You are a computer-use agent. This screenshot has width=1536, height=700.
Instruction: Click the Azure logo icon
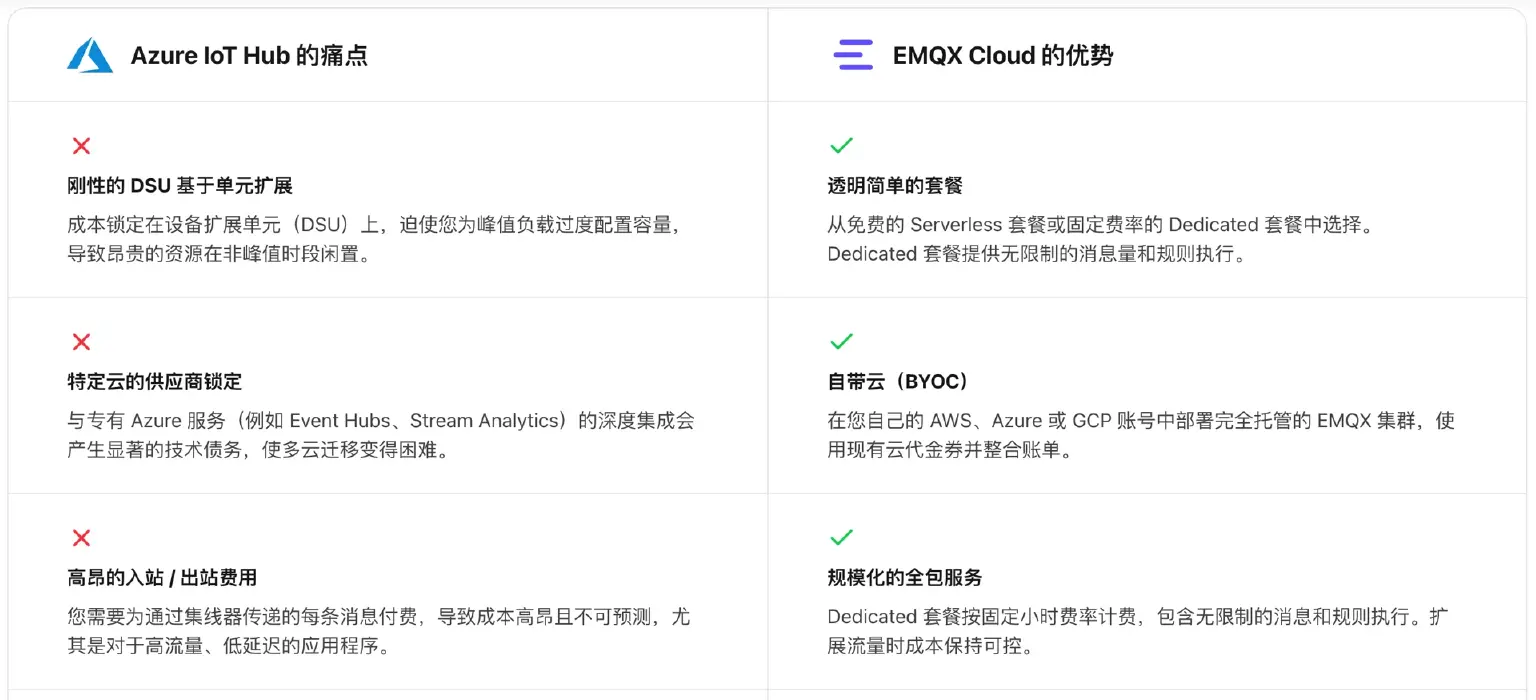coord(90,55)
